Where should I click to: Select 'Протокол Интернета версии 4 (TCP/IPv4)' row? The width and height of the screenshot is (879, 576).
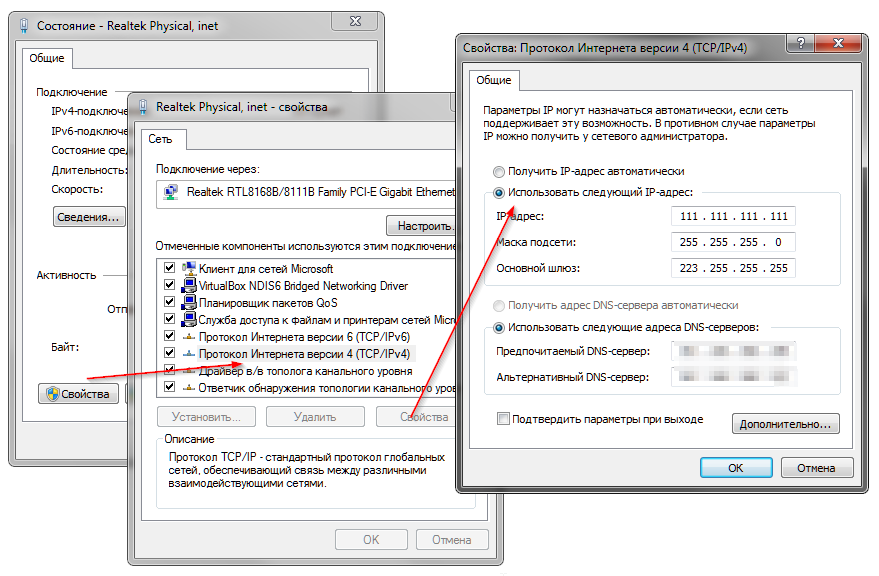304,354
